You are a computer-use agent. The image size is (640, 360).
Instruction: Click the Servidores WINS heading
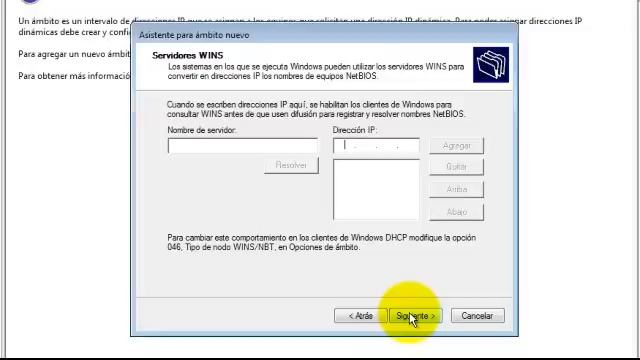coord(187,56)
